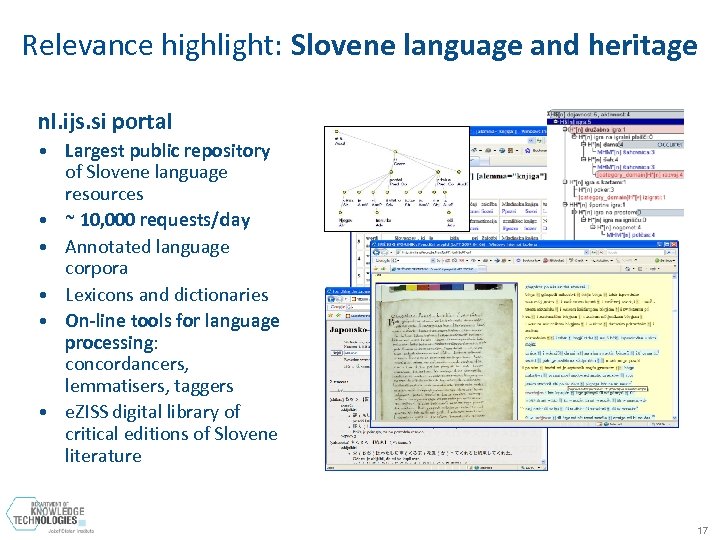The width and height of the screenshot is (720, 540).
Task: Select the 'igra na igrišču' tree row
Action: 617,220
